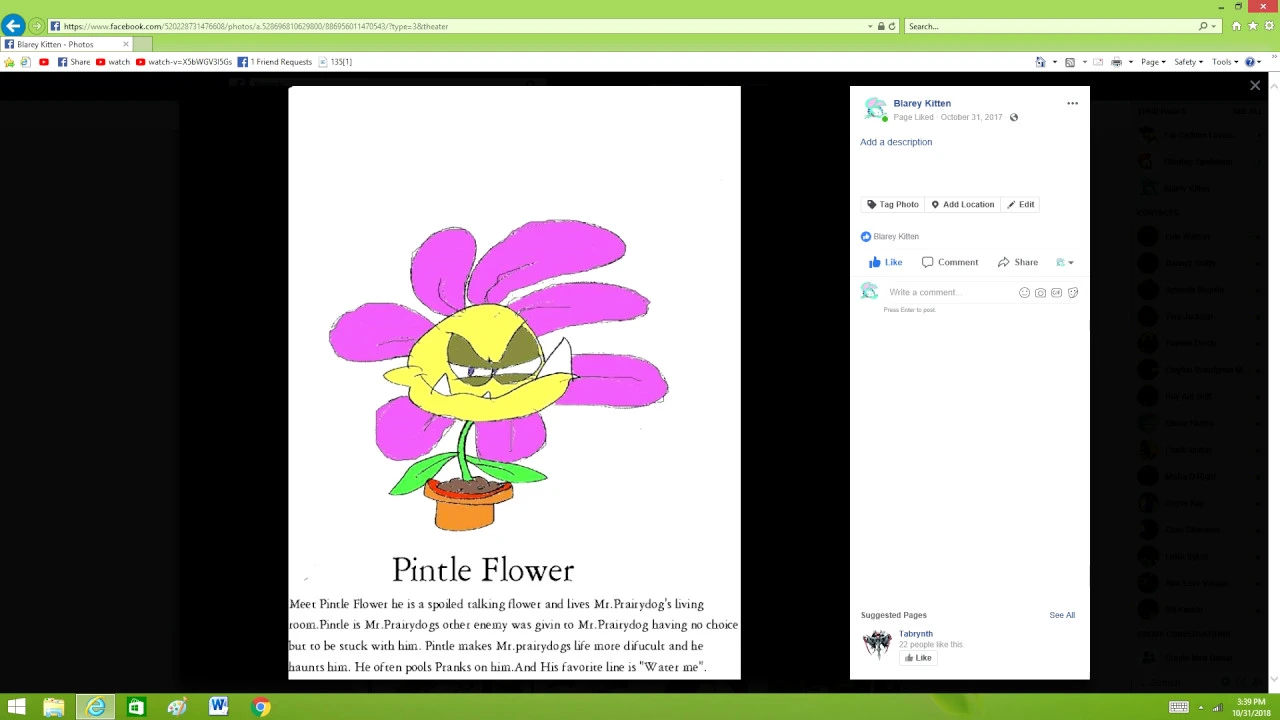Click Add a description link
Screen dimensions: 1280x720
point(896,142)
